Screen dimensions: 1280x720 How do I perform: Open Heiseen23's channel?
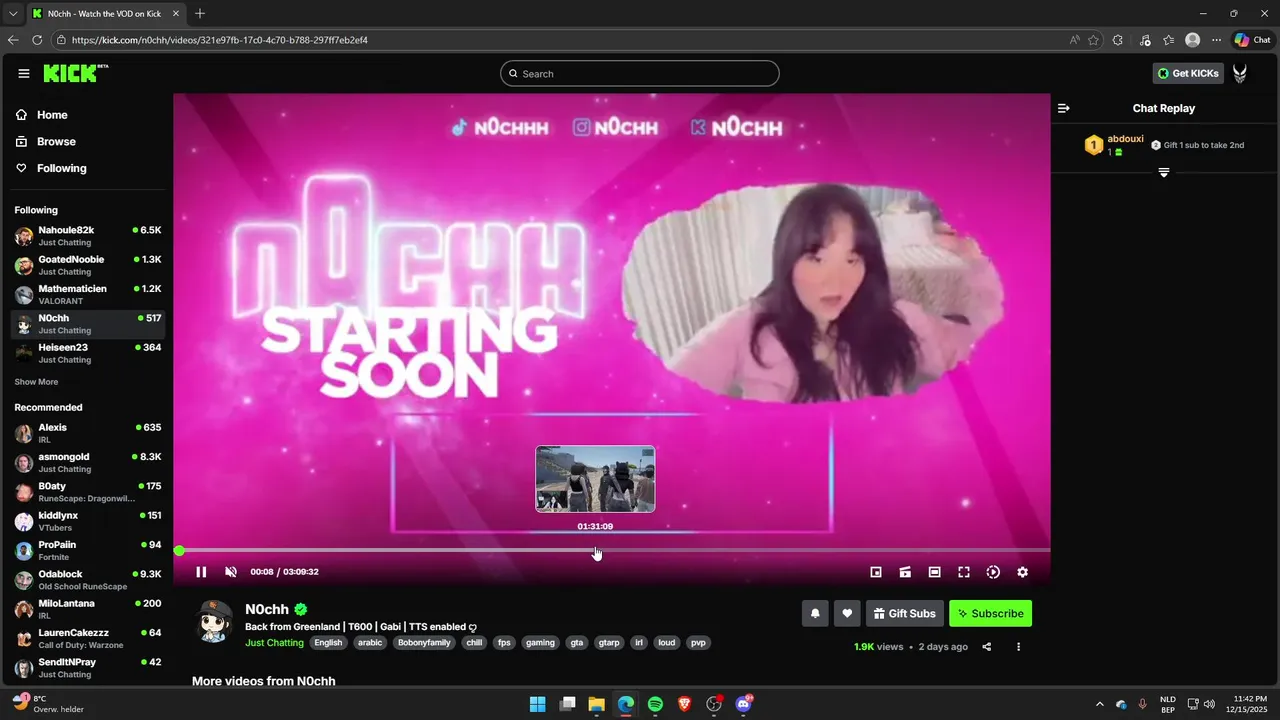(x=88, y=353)
